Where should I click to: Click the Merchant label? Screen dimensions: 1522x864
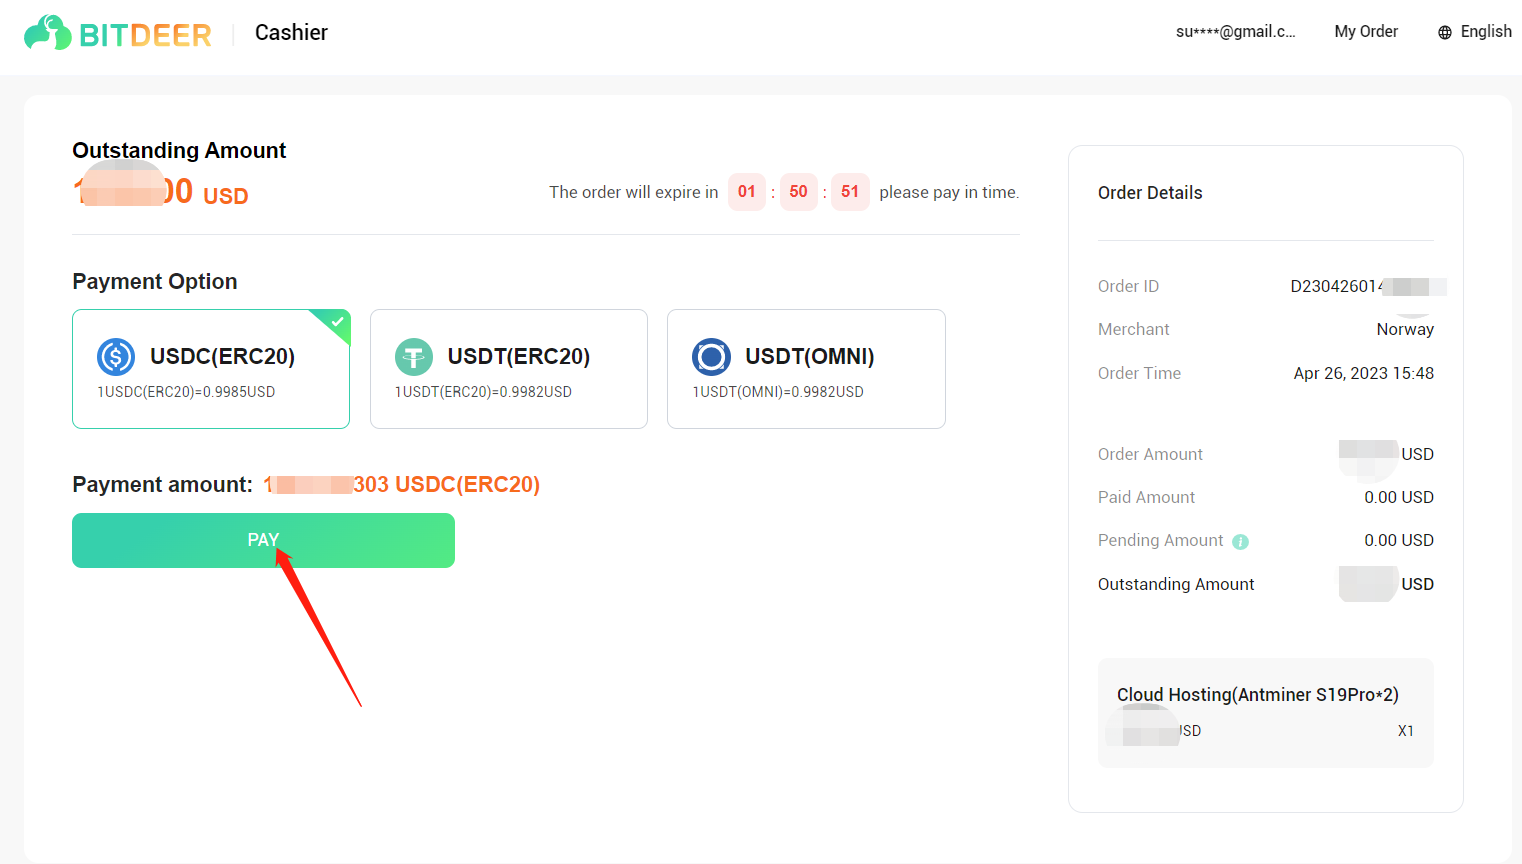(1133, 330)
